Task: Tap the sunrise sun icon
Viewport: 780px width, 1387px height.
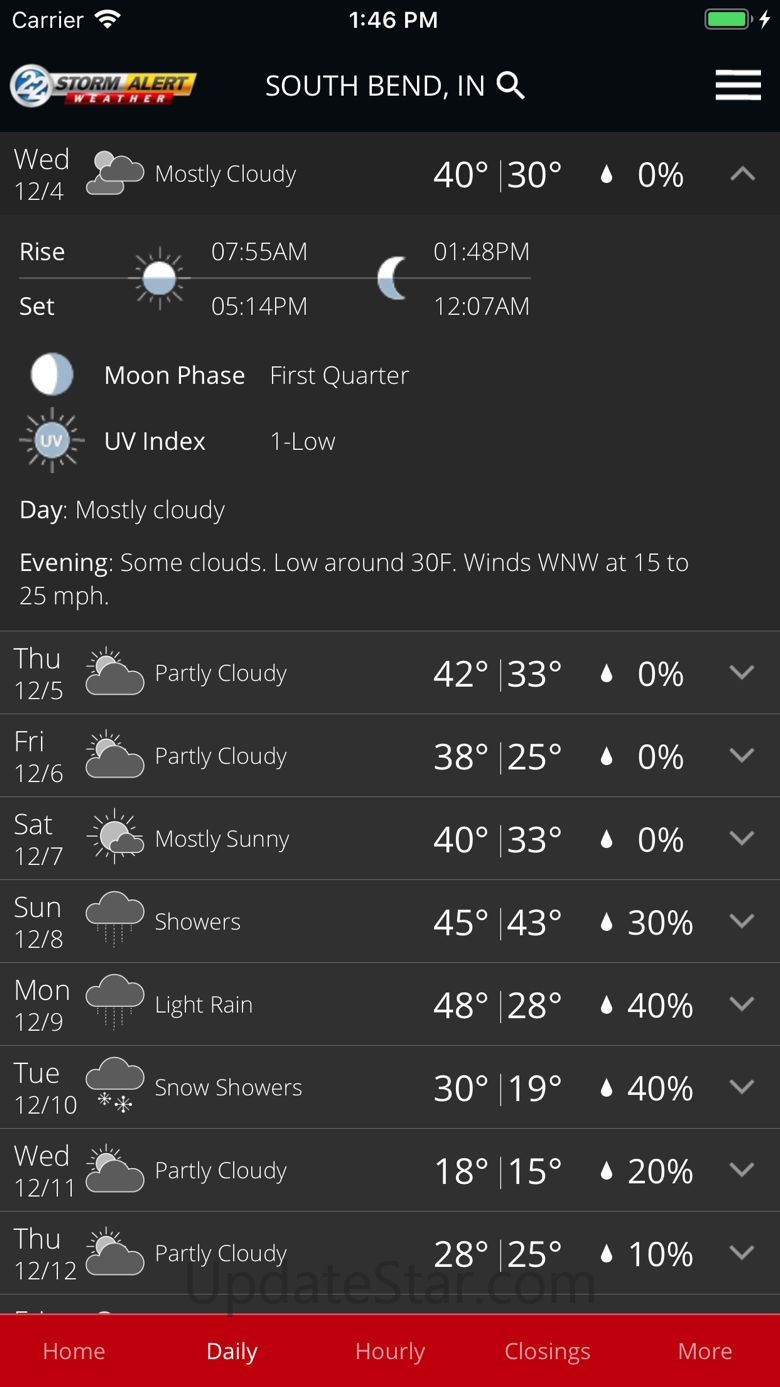Action: (160, 278)
